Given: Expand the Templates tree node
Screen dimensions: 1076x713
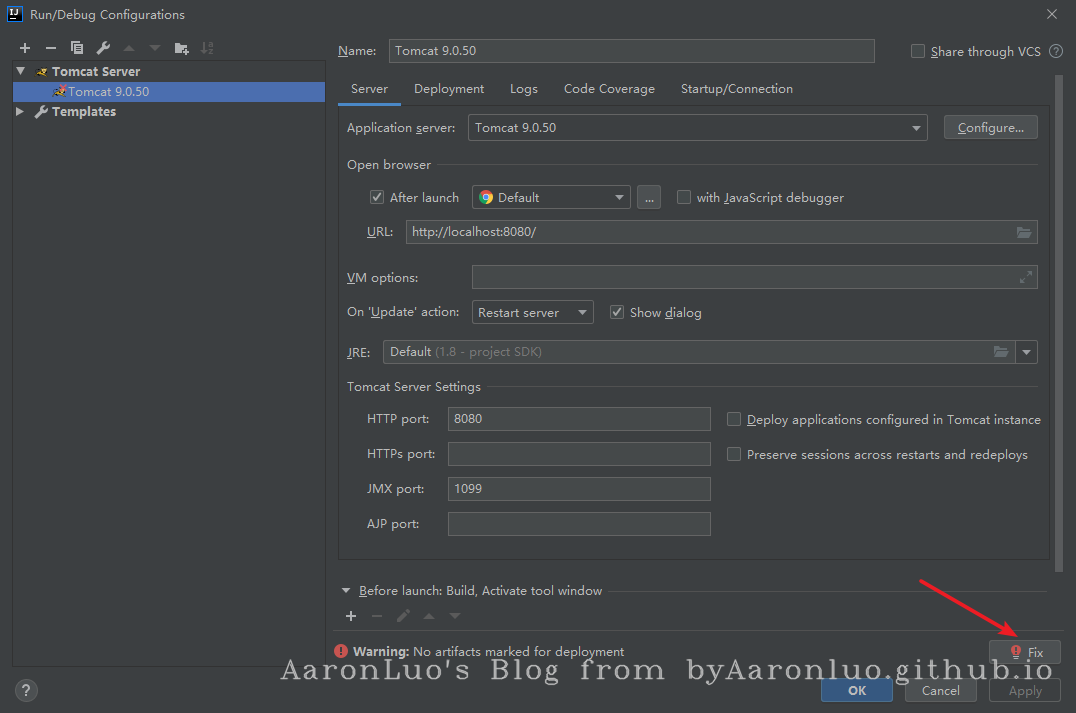Looking at the screenshot, I should pos(20,112).
